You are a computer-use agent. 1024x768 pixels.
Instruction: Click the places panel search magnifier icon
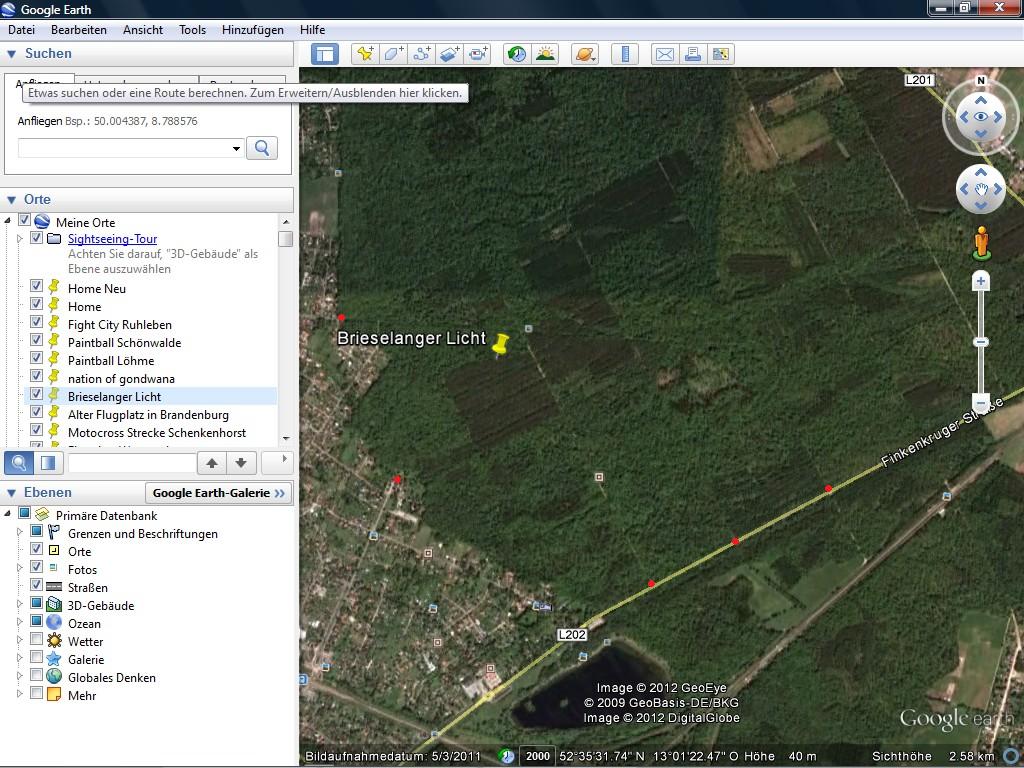point(19,463)
